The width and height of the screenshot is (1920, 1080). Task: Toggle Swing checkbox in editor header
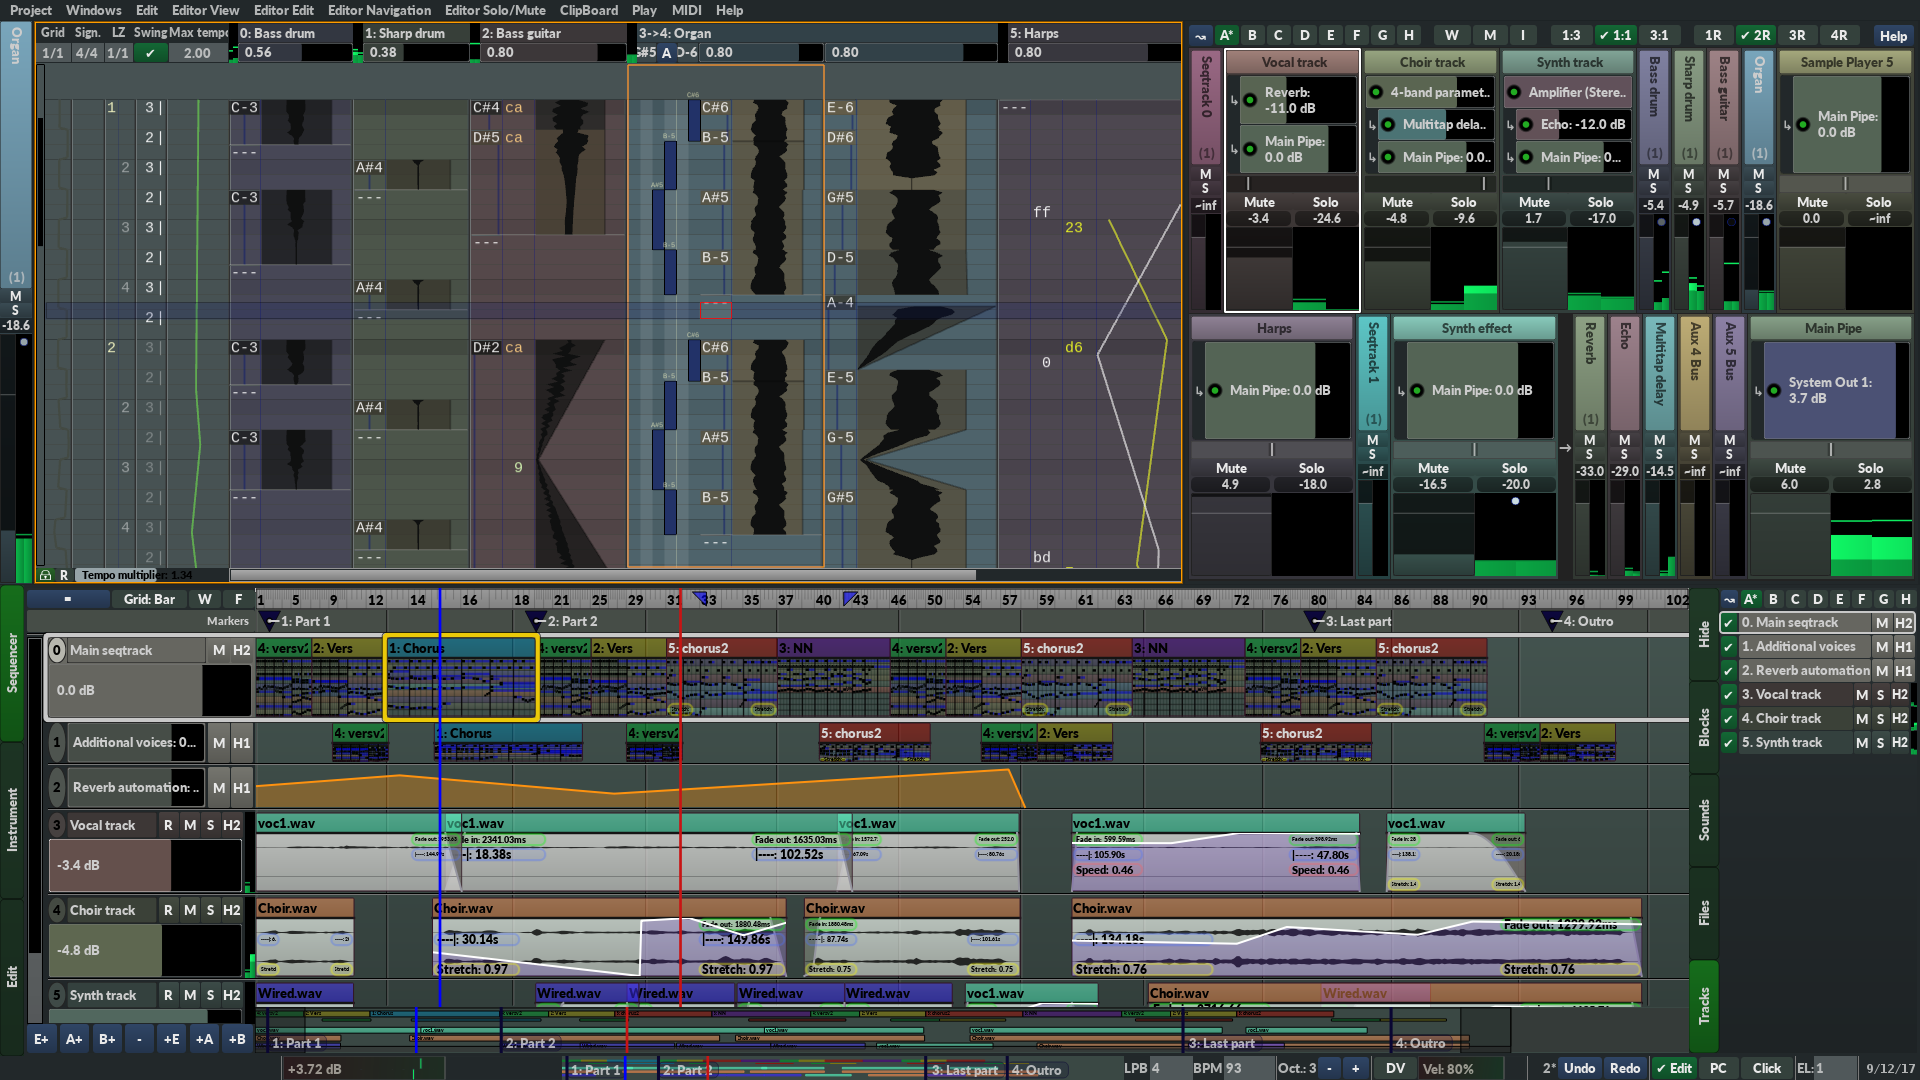(150, 53)
